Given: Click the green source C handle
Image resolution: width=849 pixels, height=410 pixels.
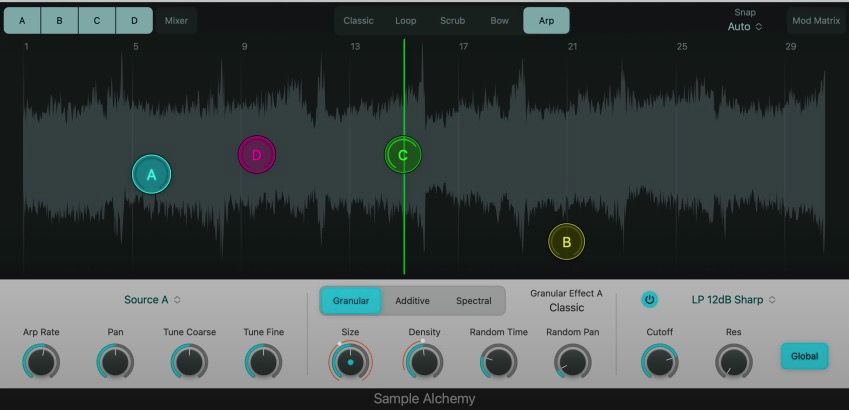Looking at the screenshot, I should pyautogui.click(x=403, y=155).
